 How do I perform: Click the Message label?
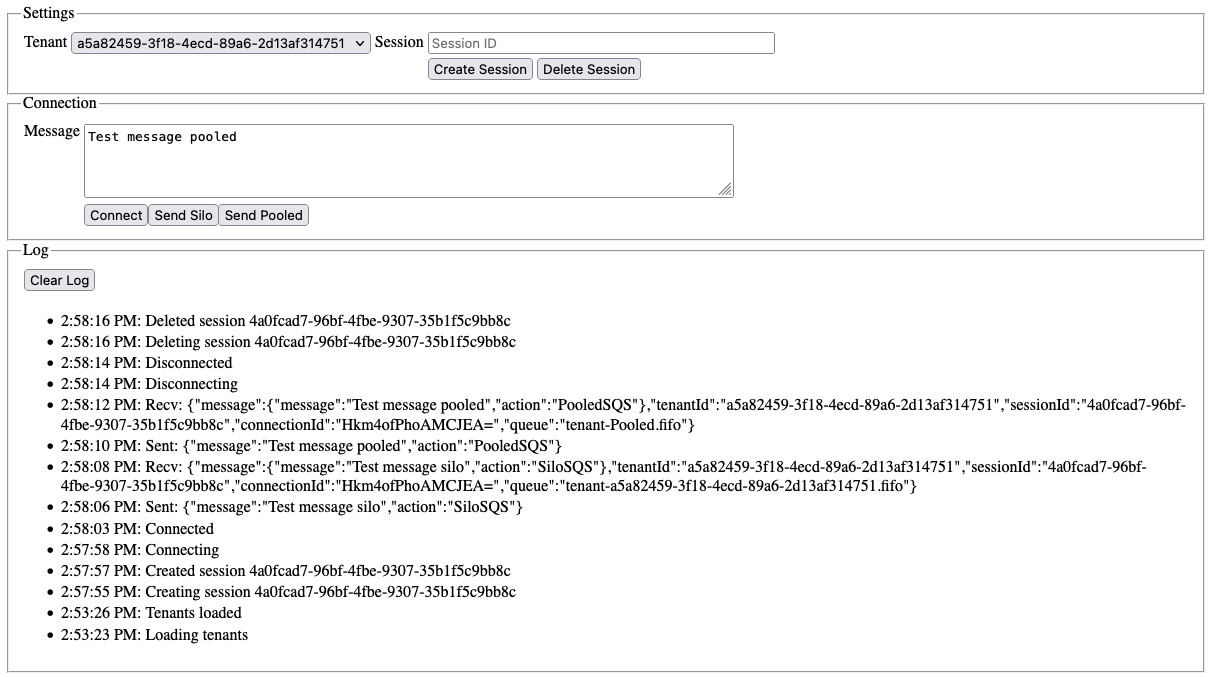tap(52, 131)
